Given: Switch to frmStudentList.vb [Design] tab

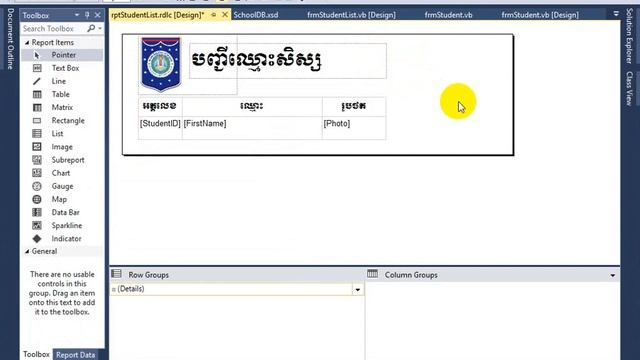Looking at the screenshot, I should [351, 15].
